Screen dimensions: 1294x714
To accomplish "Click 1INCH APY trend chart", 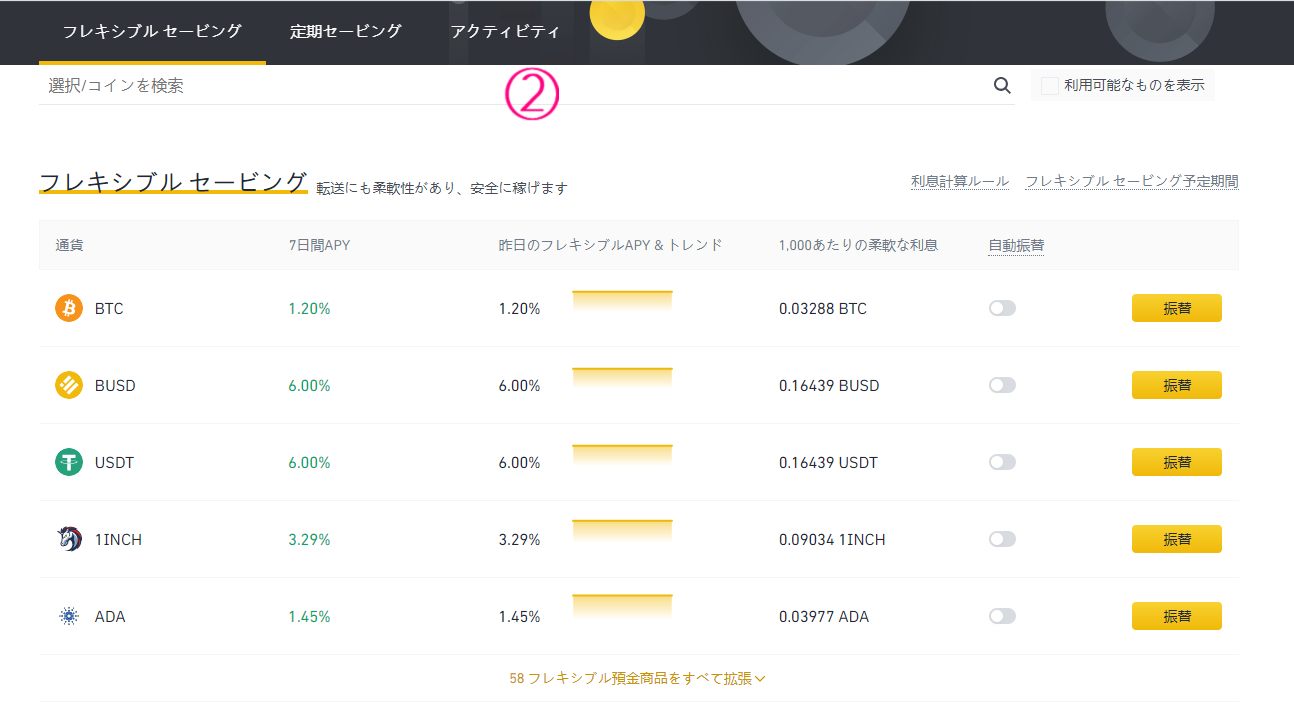I will [x=622, y=532].
